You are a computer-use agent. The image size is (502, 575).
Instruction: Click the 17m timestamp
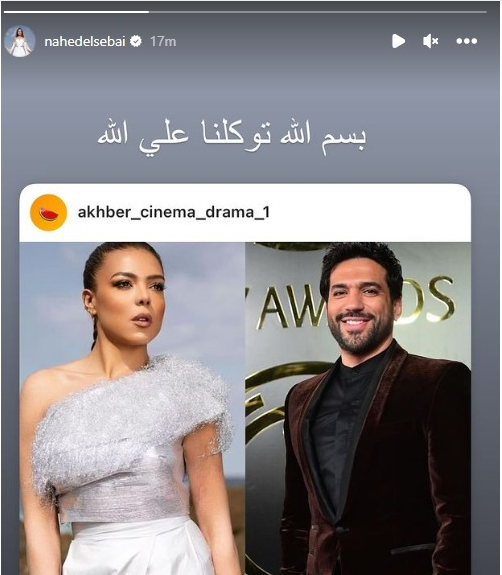(x=163, y=41)
